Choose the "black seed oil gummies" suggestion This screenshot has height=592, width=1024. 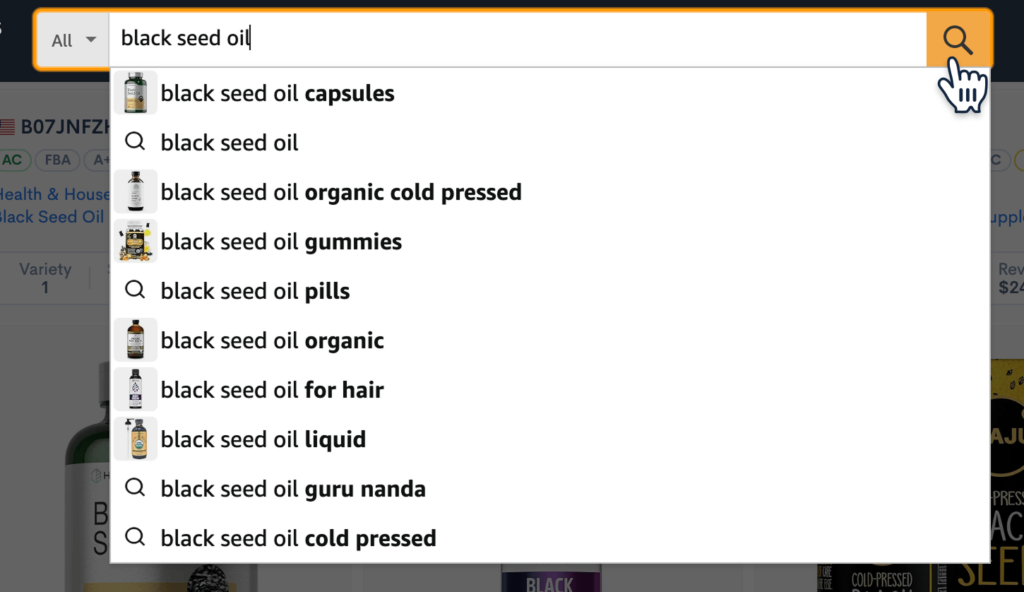pyautogui.click(x=281, y=241)
